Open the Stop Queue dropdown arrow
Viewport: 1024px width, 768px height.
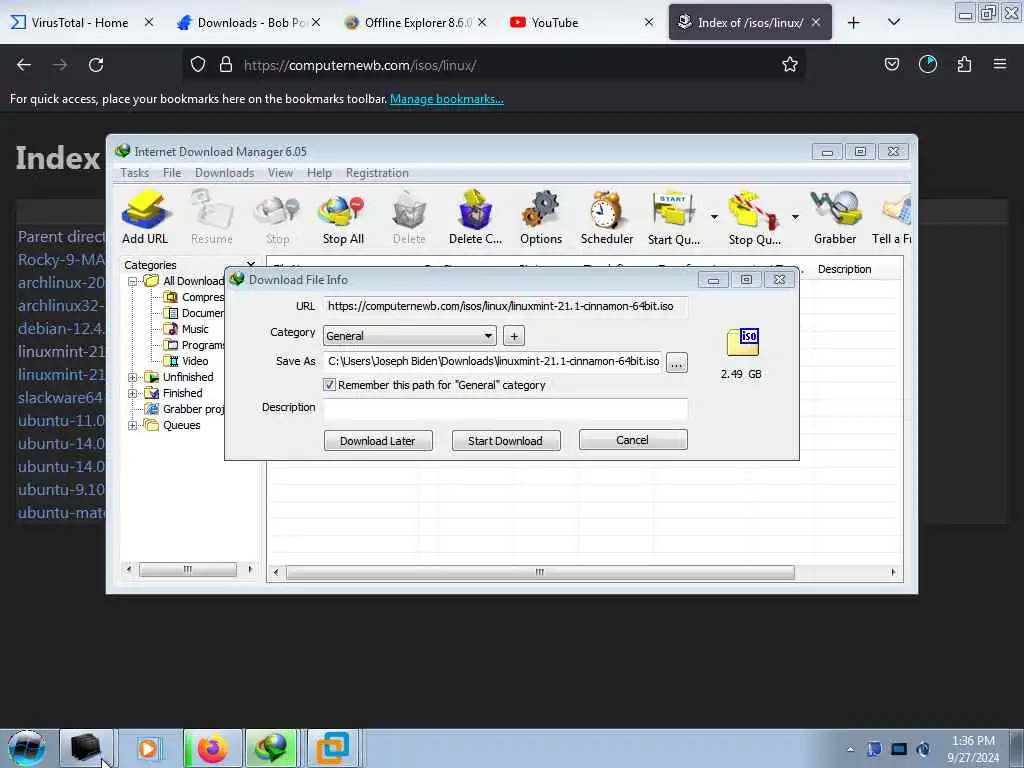[x=795, y=217]
